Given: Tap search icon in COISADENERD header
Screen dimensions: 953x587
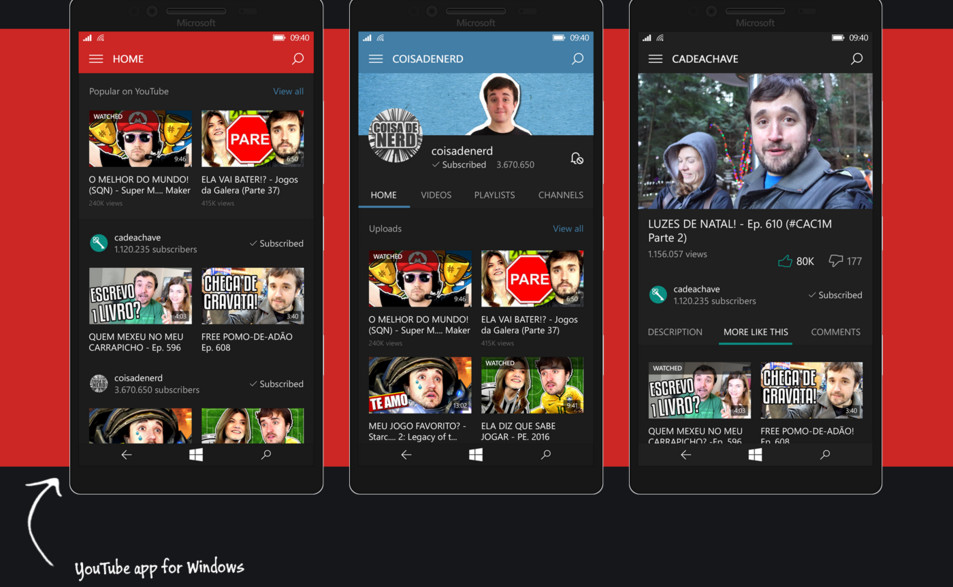Looking at the screenshot, I should [x=577, y=59].
